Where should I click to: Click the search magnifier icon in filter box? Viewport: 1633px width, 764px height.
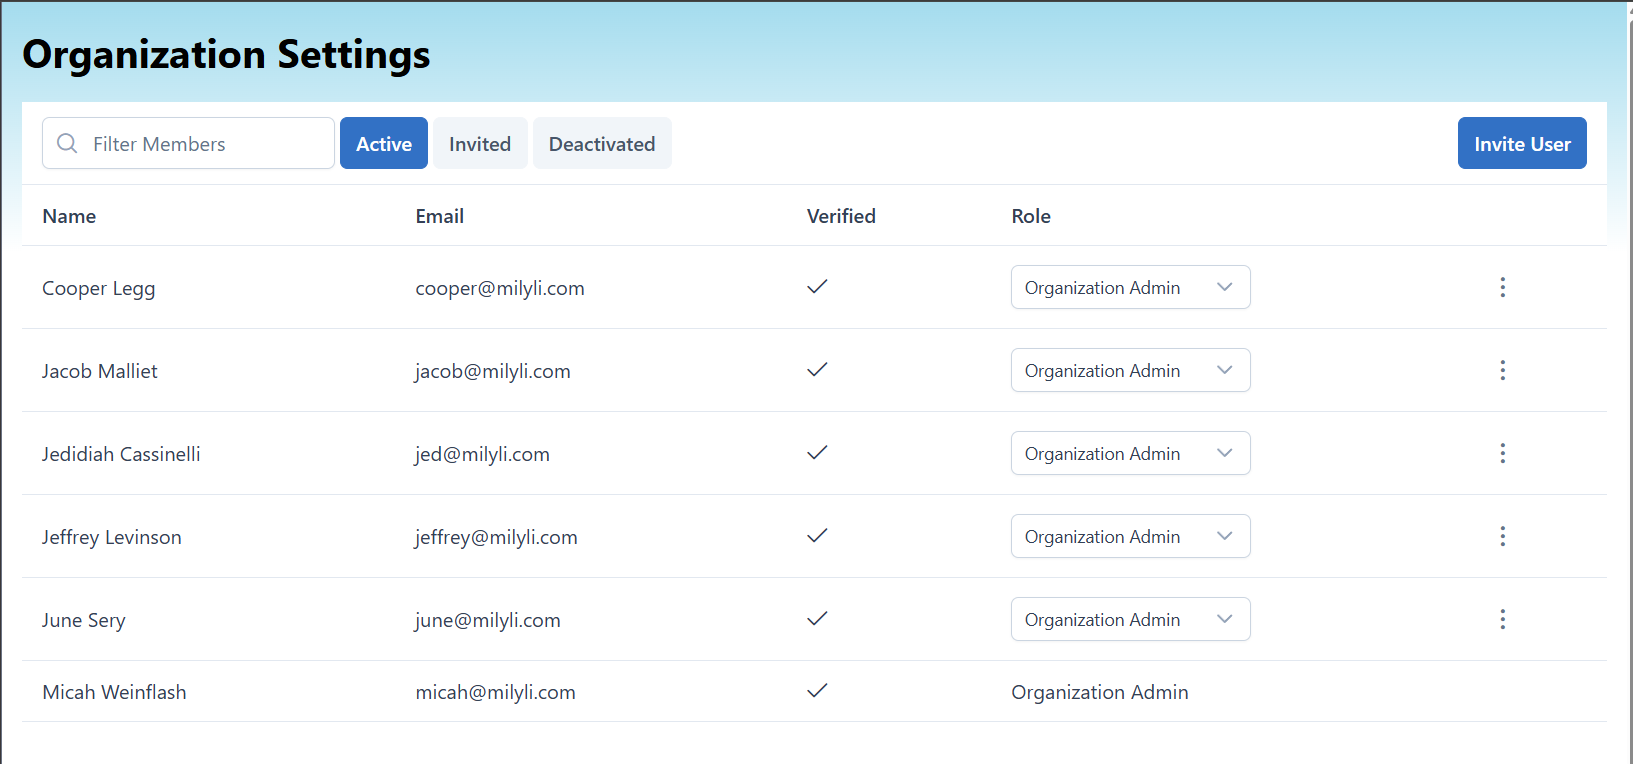pos(67,143)
